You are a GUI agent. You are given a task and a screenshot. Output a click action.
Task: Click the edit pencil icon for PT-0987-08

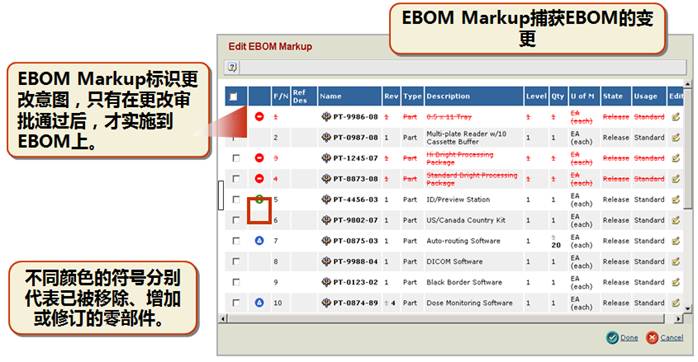(x=676, y=138)
